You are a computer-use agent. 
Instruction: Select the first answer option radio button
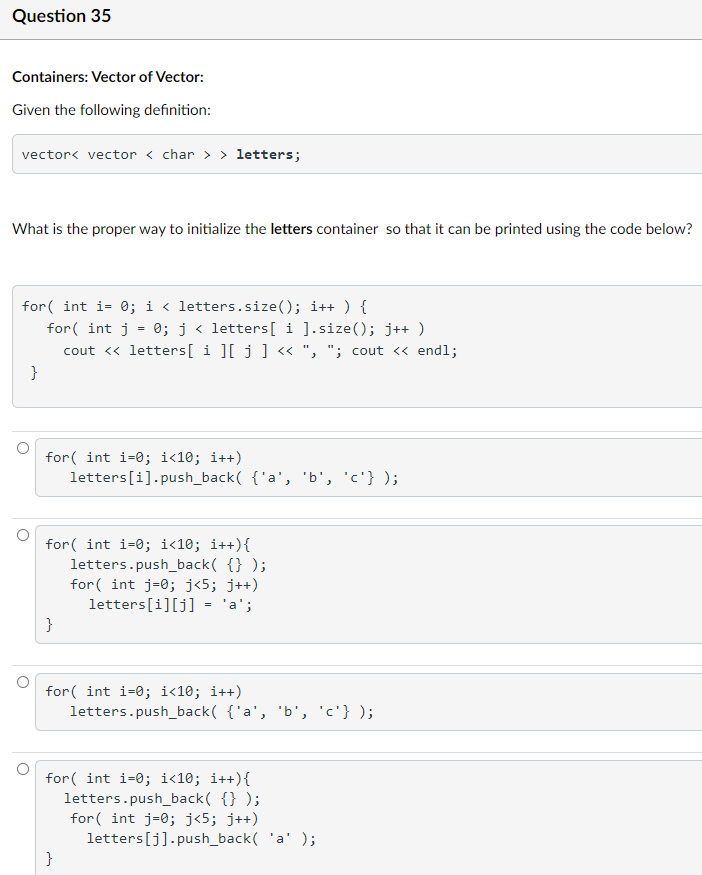pos(22,447)
